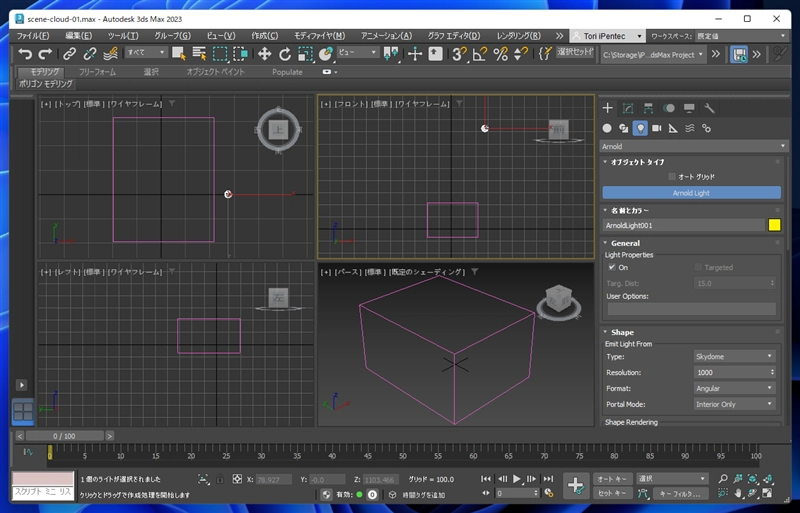Expand the Portal Mode Interior Only dropdown

[x=734, y=404]
